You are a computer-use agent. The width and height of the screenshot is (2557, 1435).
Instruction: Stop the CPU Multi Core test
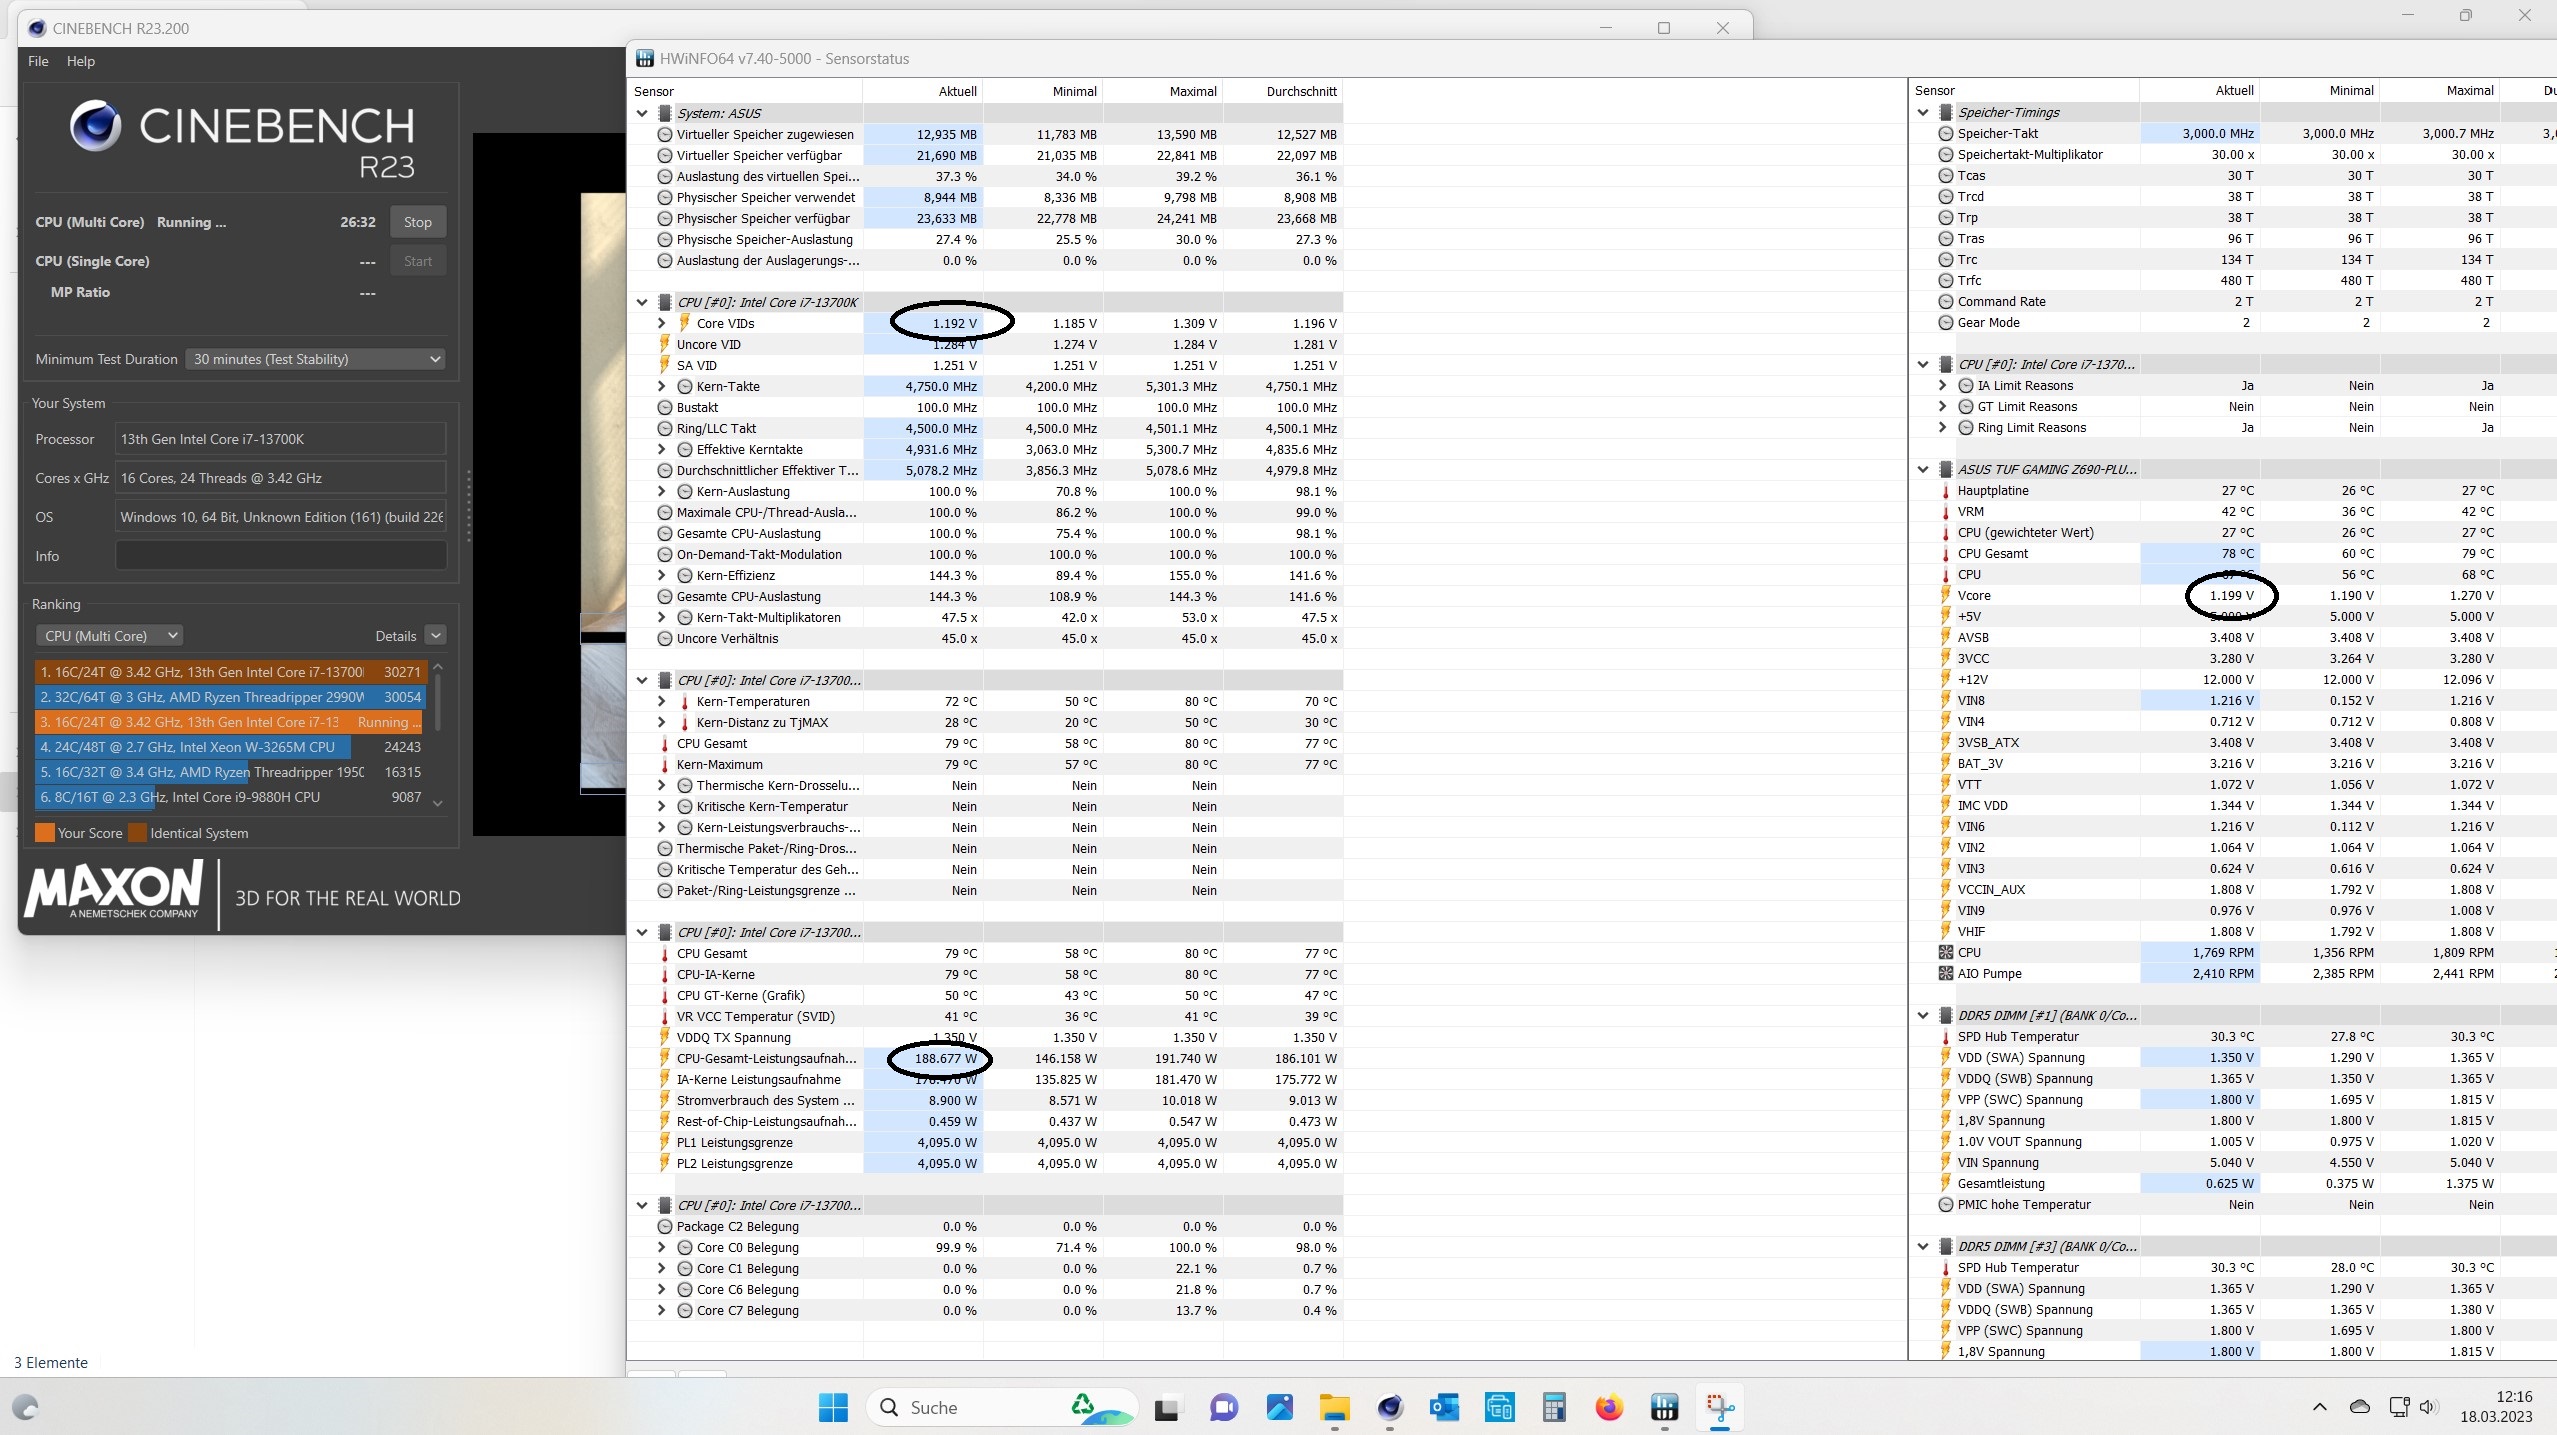tap(417, 222)
